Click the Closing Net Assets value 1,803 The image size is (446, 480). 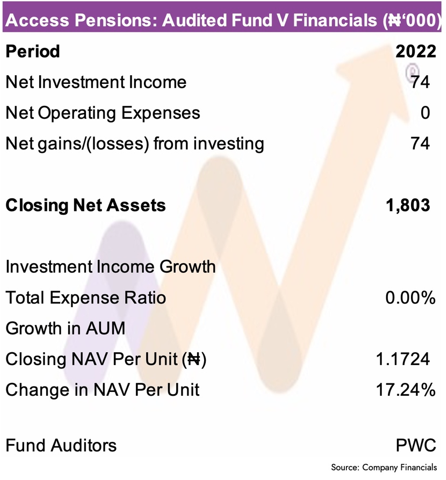coord(408,205)
